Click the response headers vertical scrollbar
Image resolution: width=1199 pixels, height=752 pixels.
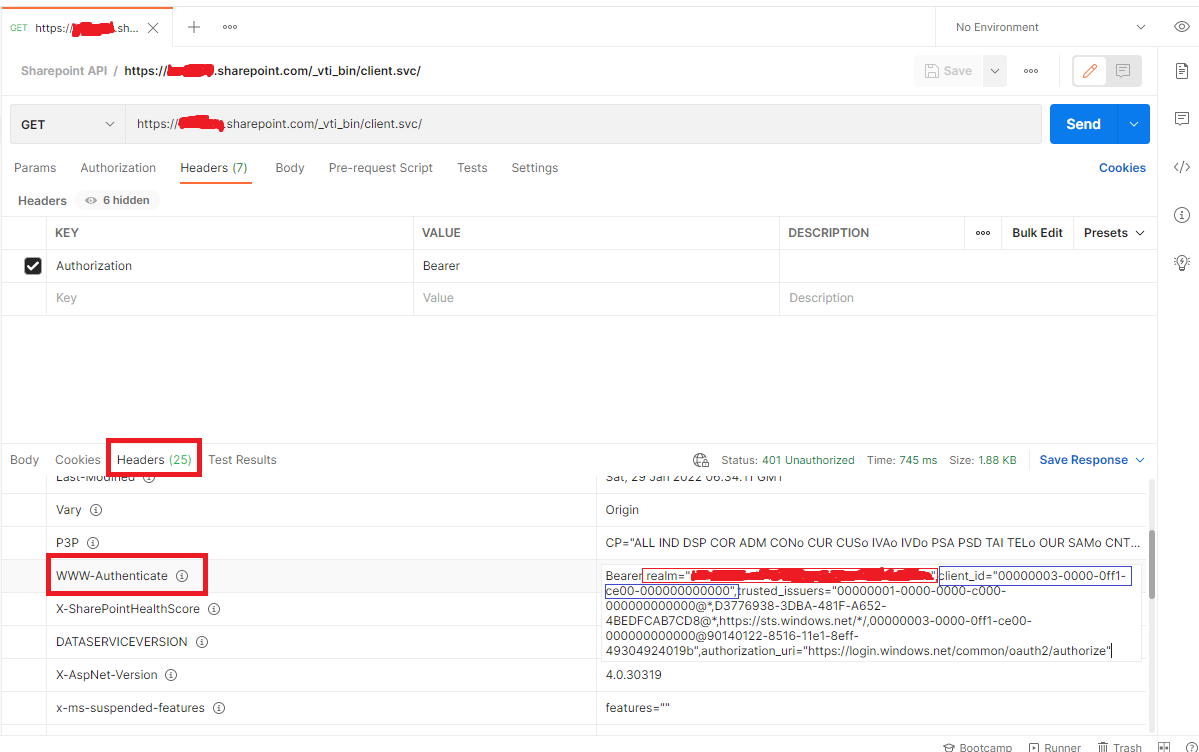coord(1152,565)
